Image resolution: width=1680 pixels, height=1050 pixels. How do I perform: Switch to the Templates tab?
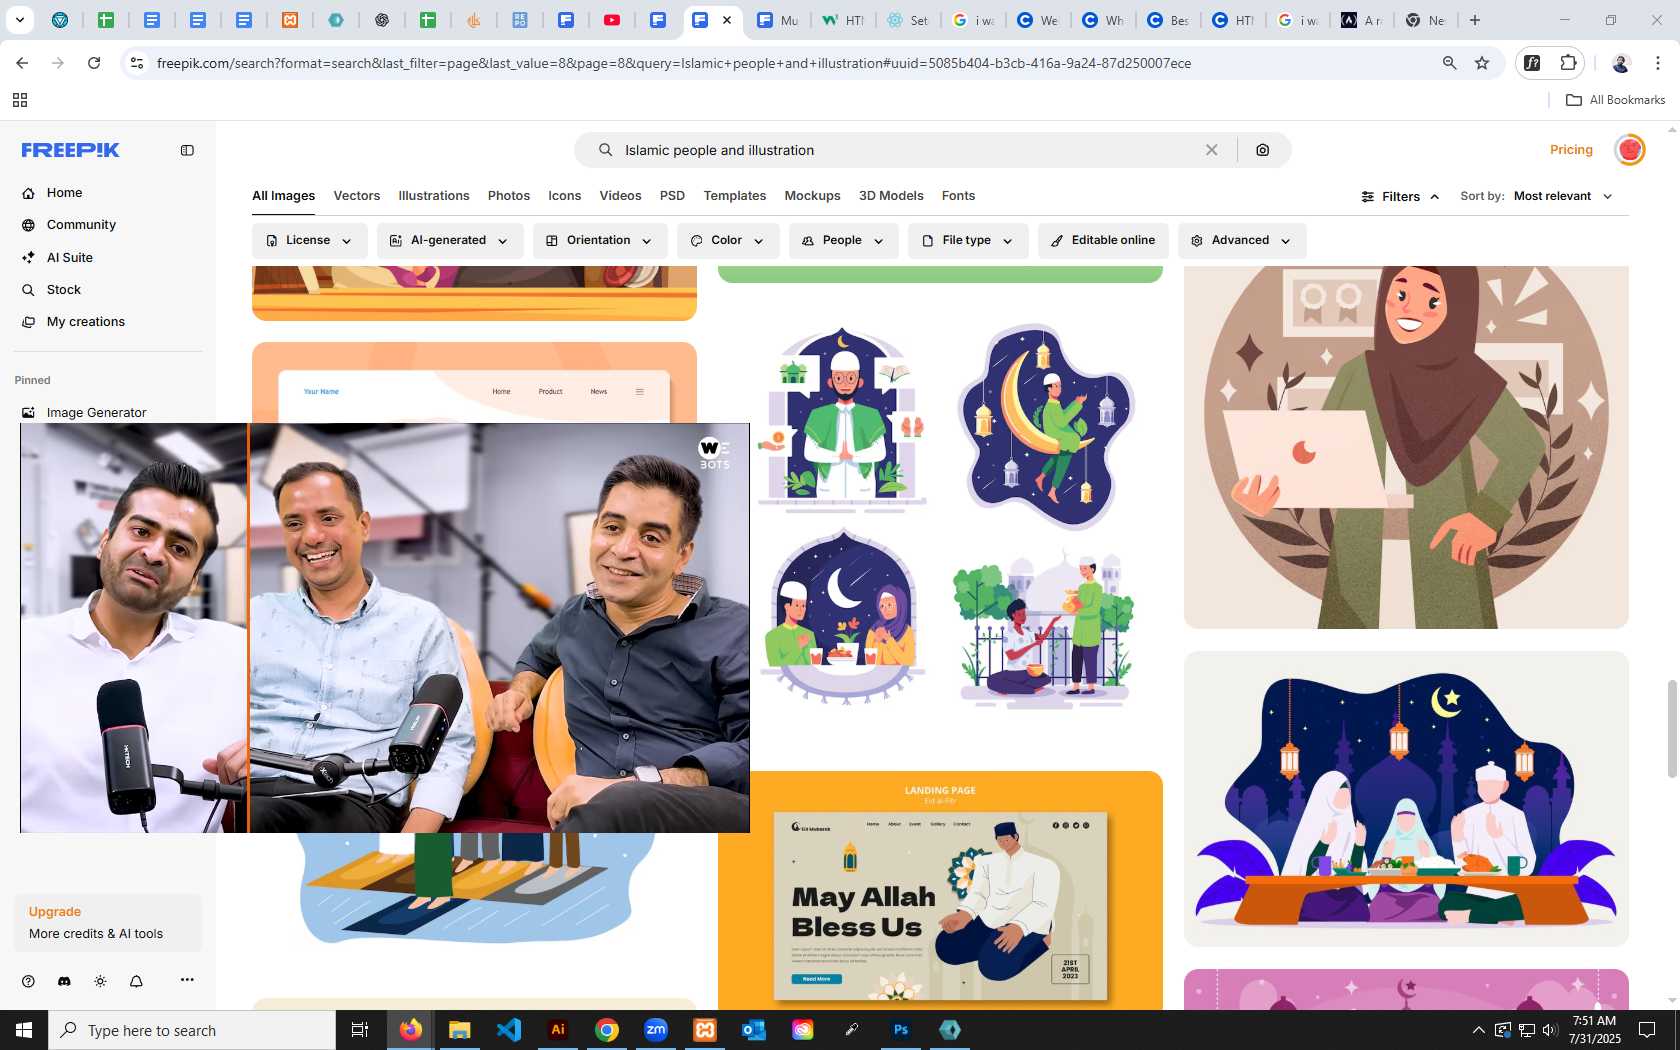735,196
